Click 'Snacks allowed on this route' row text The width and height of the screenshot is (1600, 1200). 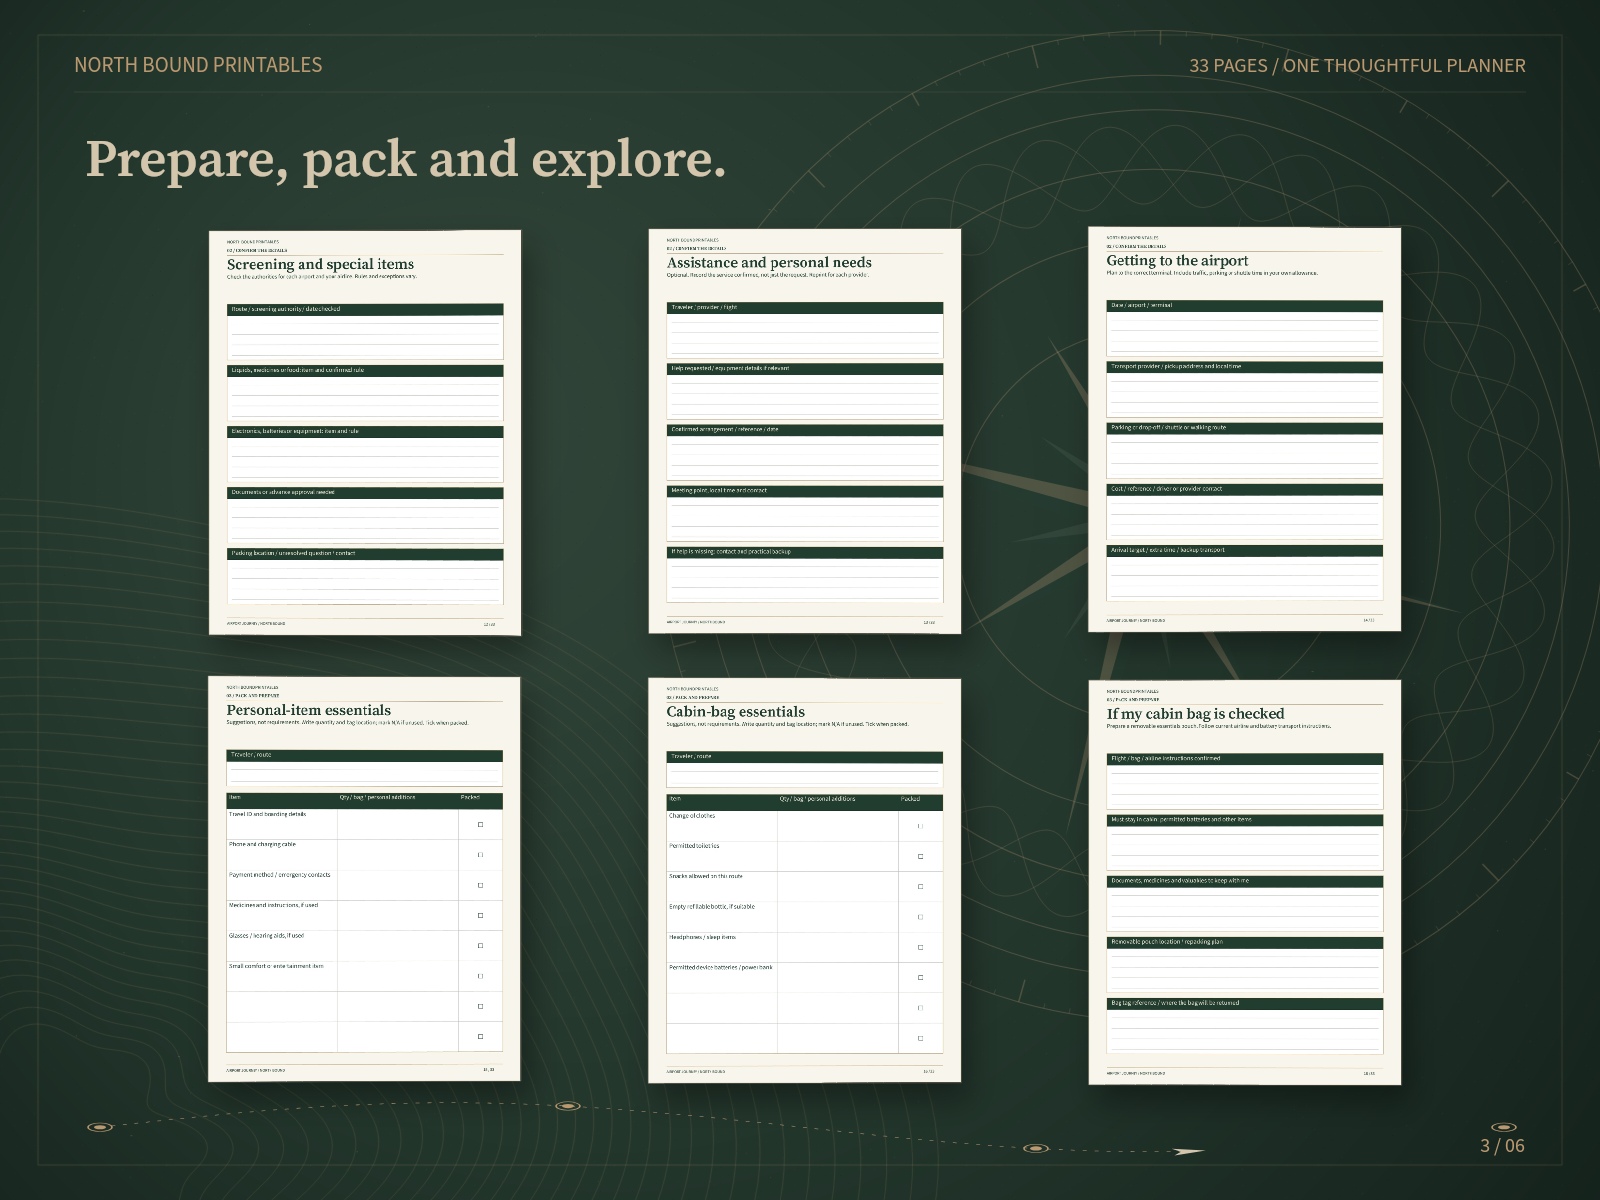[706, 876]
